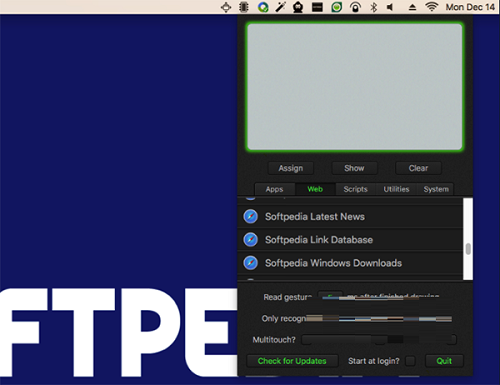Click the Show button

point(354,168)
